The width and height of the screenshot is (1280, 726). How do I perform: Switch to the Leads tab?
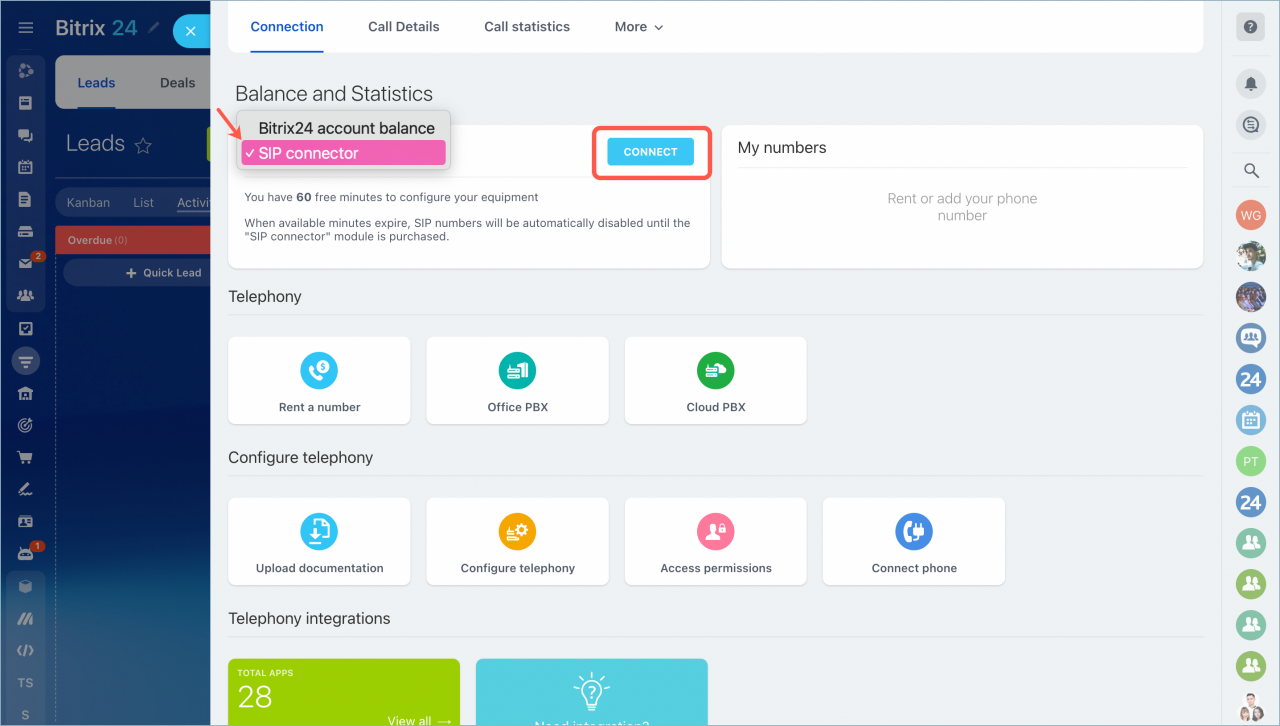click(x=96, y=83)
